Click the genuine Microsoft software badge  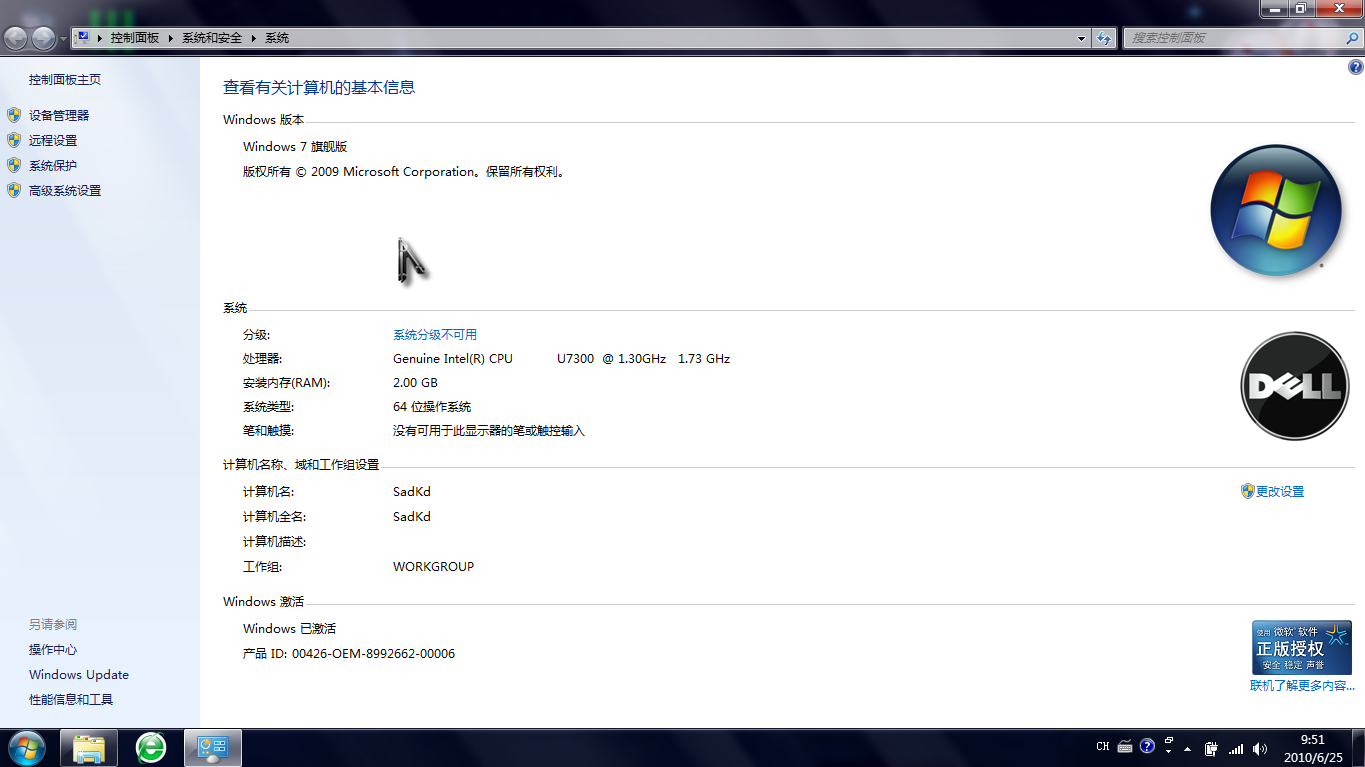click(1302, 647)
